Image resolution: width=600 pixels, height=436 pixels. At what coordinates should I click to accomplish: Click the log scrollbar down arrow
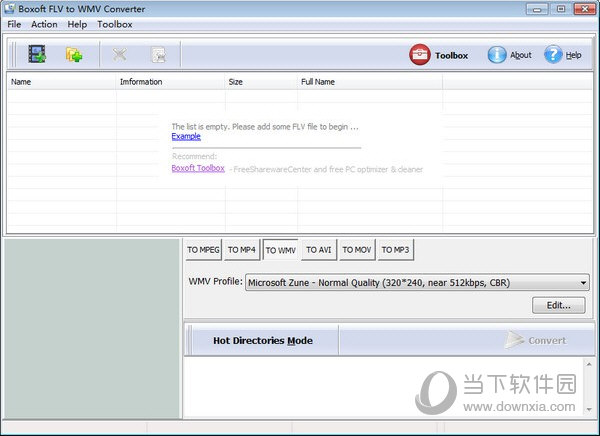point(589,409)
